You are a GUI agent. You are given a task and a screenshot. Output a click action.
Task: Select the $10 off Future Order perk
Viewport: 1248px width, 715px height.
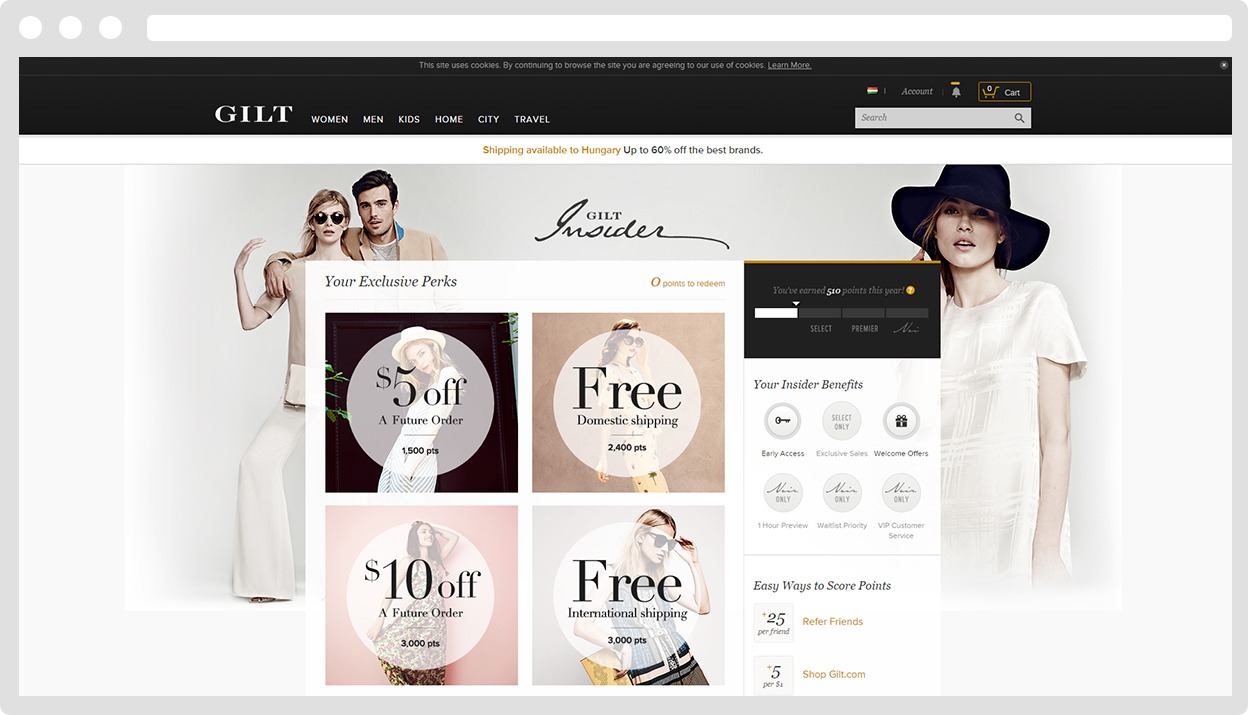421,595
